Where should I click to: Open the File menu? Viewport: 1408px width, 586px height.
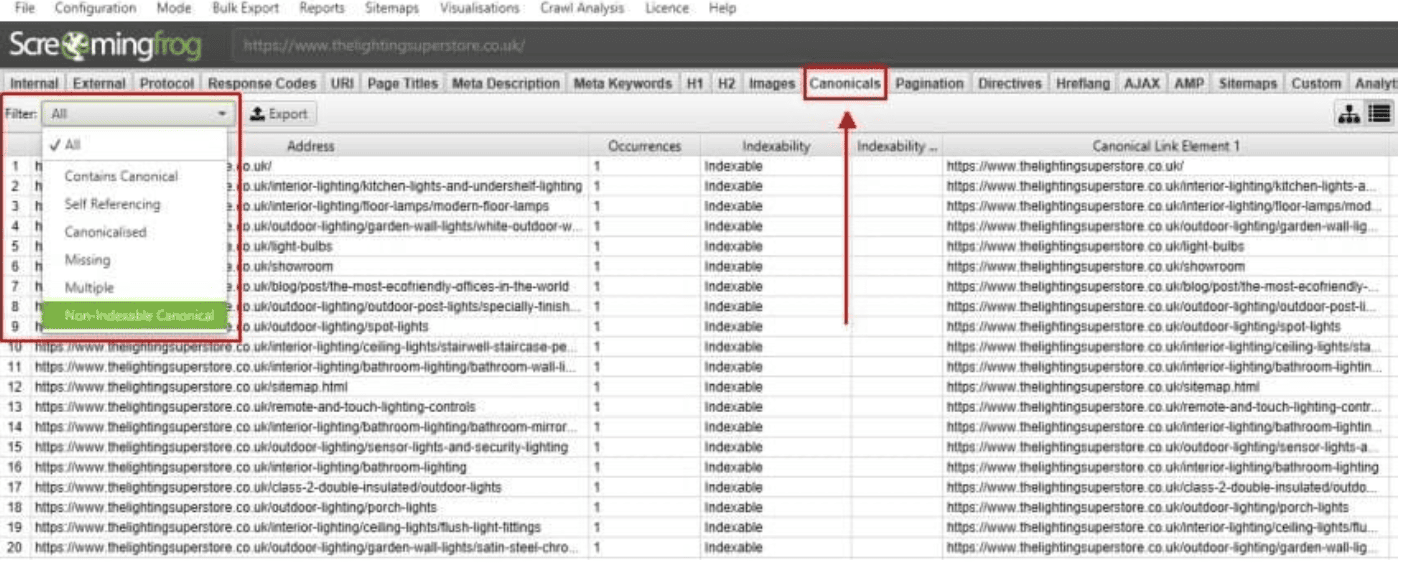(25, 8)
